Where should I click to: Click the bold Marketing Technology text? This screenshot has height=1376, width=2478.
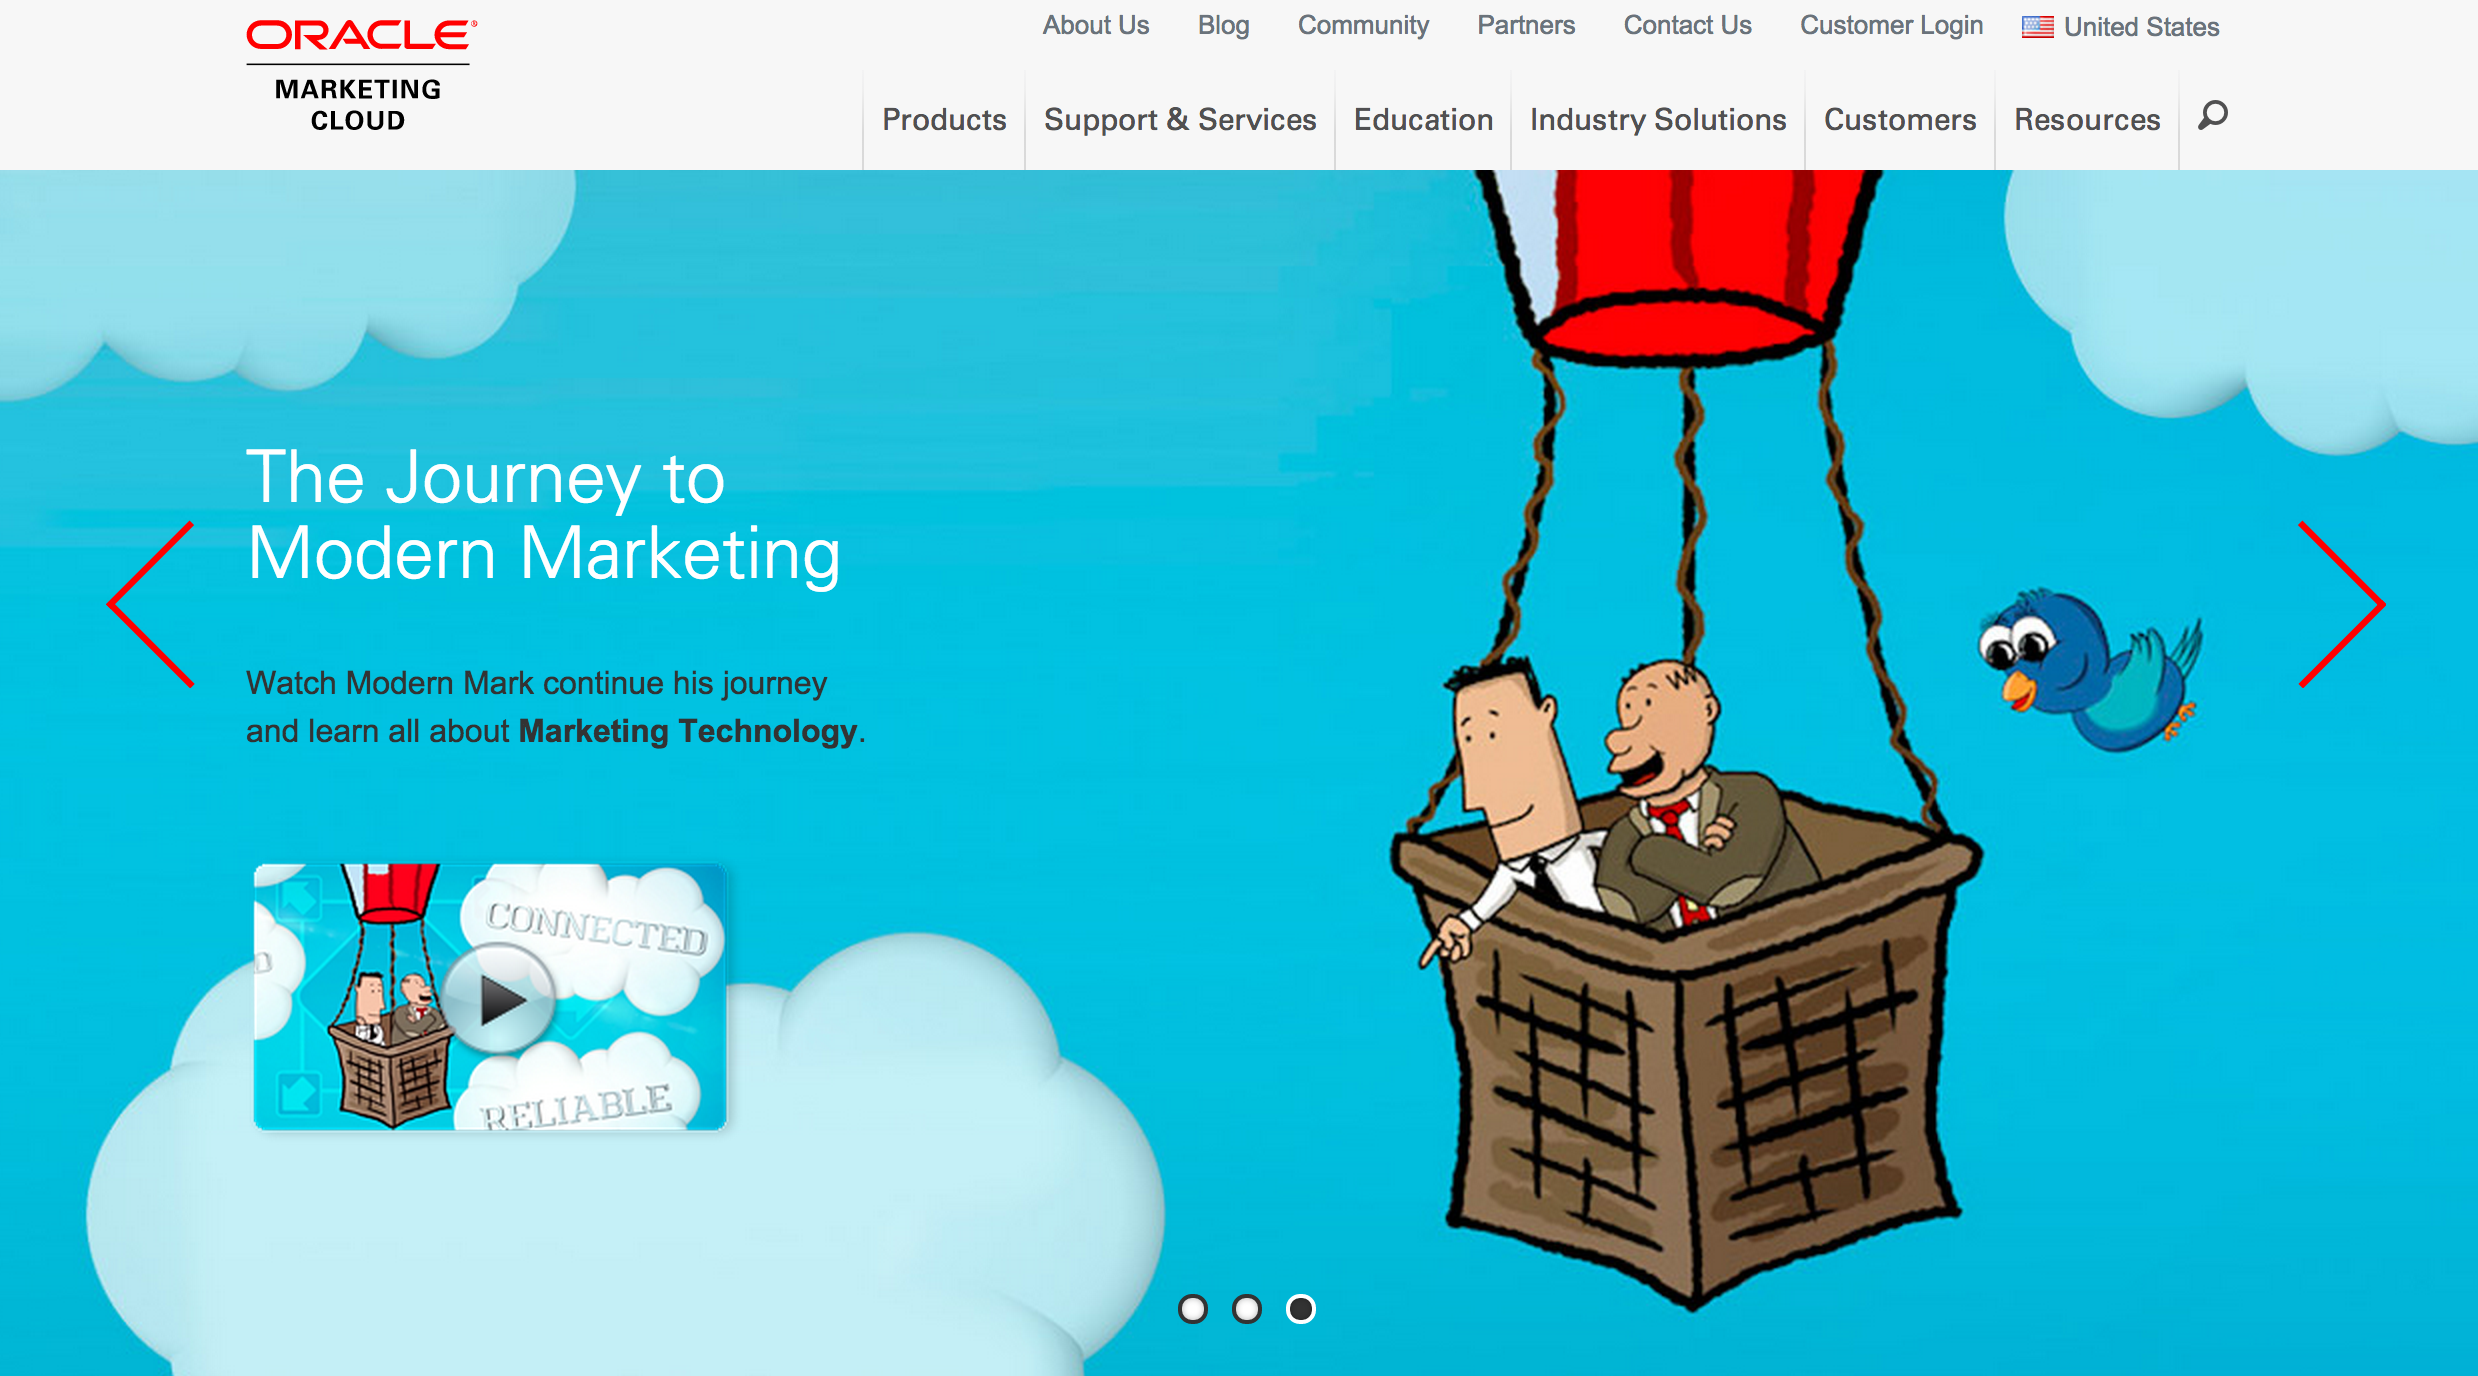coord(688,731)
